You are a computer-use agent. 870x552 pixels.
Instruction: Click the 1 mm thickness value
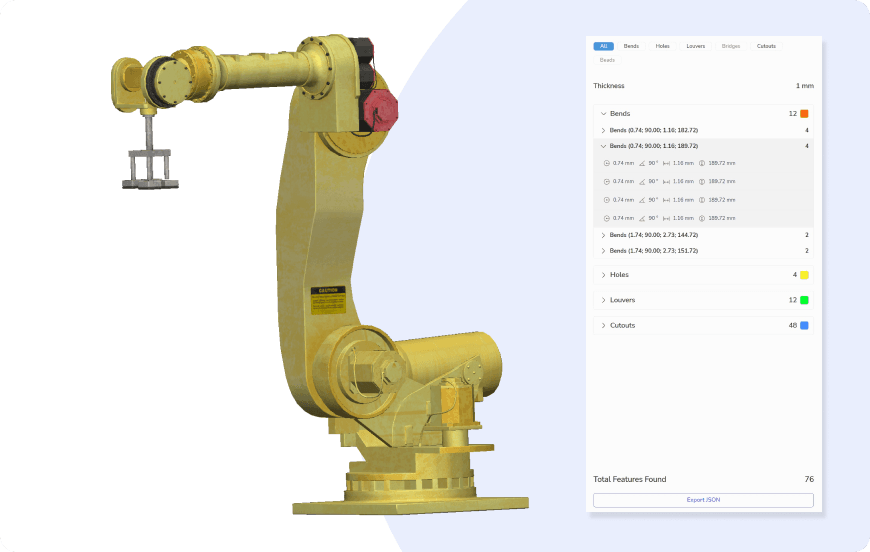(x=805, y=86)
